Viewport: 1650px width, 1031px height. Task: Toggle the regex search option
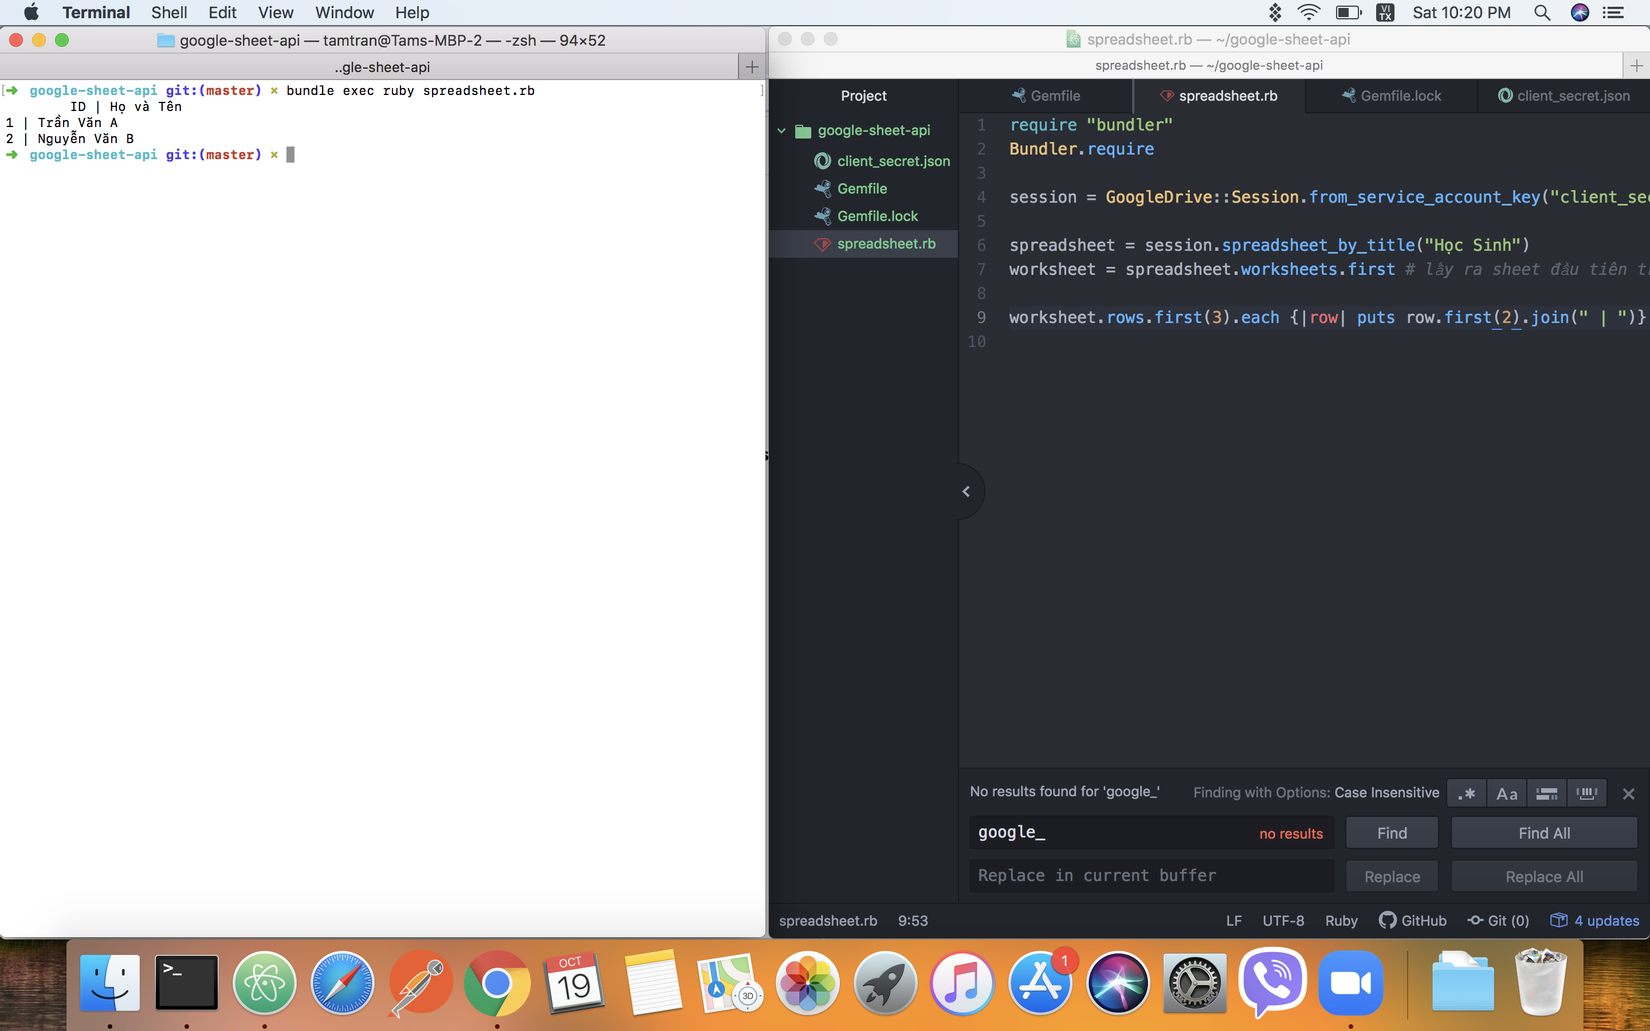pyautogui.click(x=1467, y=794)
